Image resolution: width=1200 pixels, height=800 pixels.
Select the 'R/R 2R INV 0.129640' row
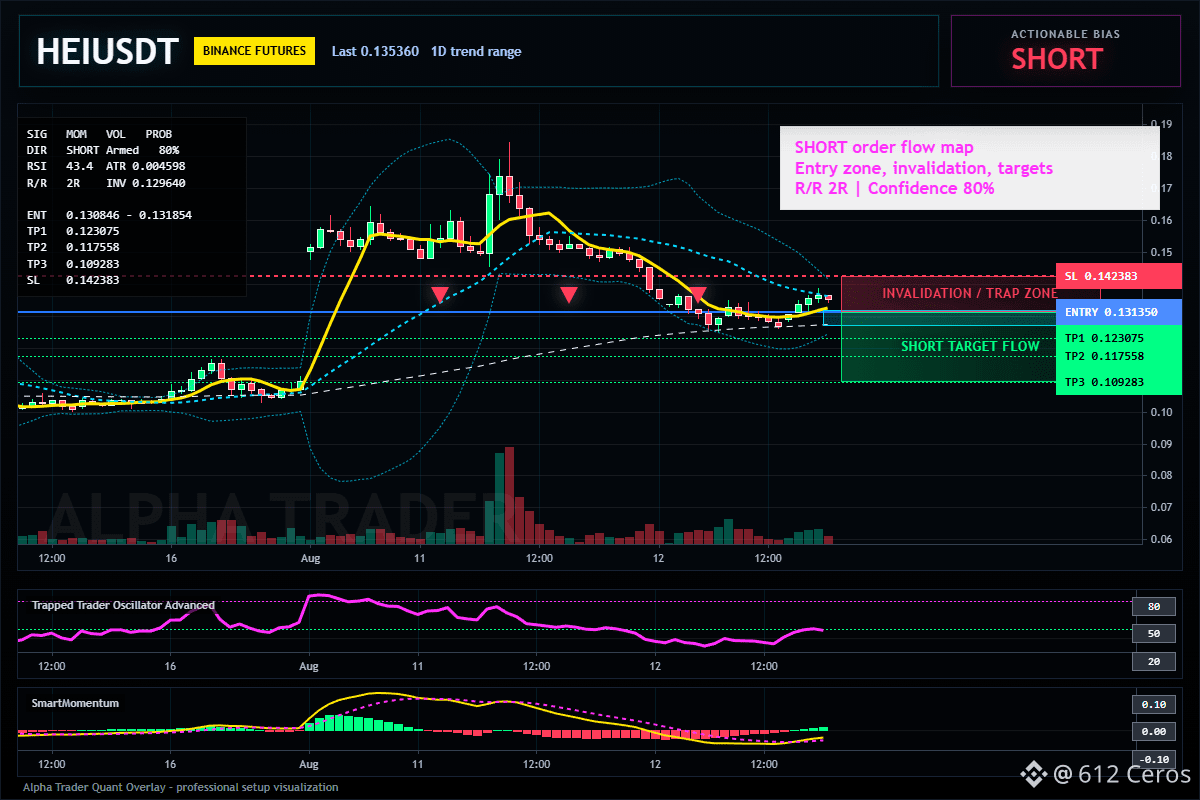(x=106, y=182)
